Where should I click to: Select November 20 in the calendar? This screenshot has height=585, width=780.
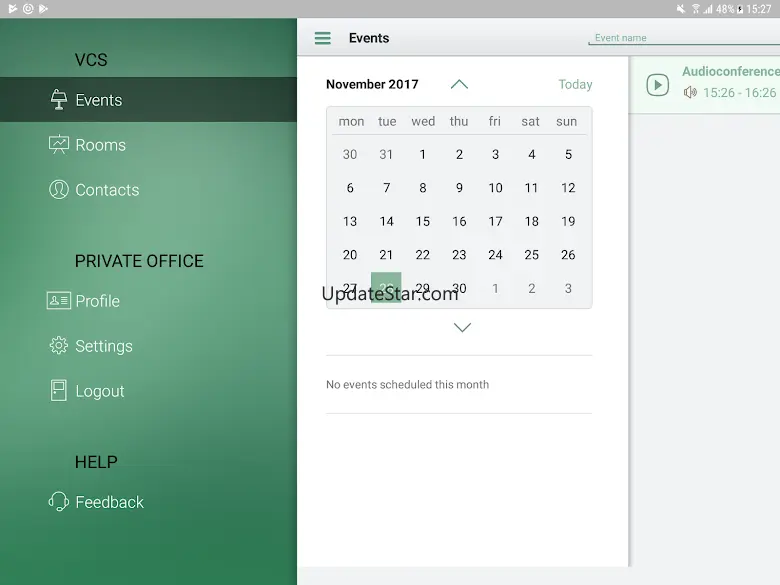click(350, 255)
